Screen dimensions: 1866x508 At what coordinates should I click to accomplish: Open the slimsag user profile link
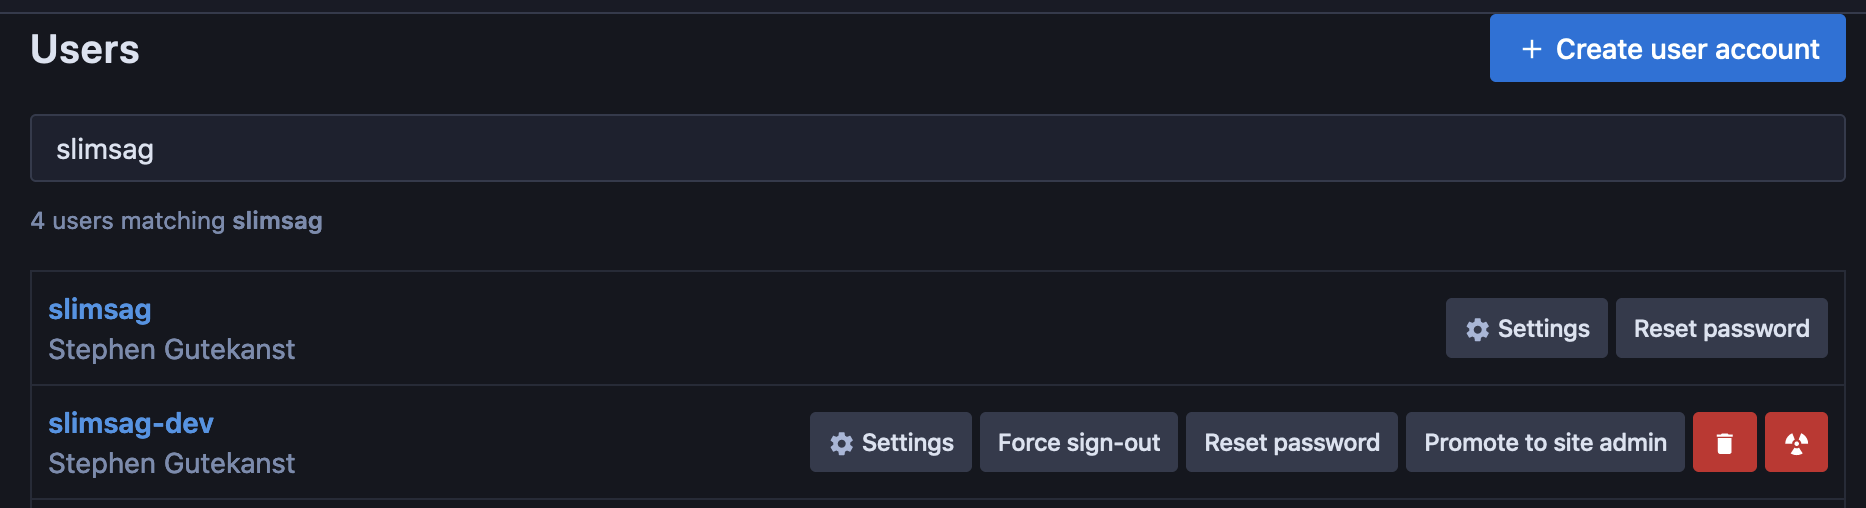(100, 310)
